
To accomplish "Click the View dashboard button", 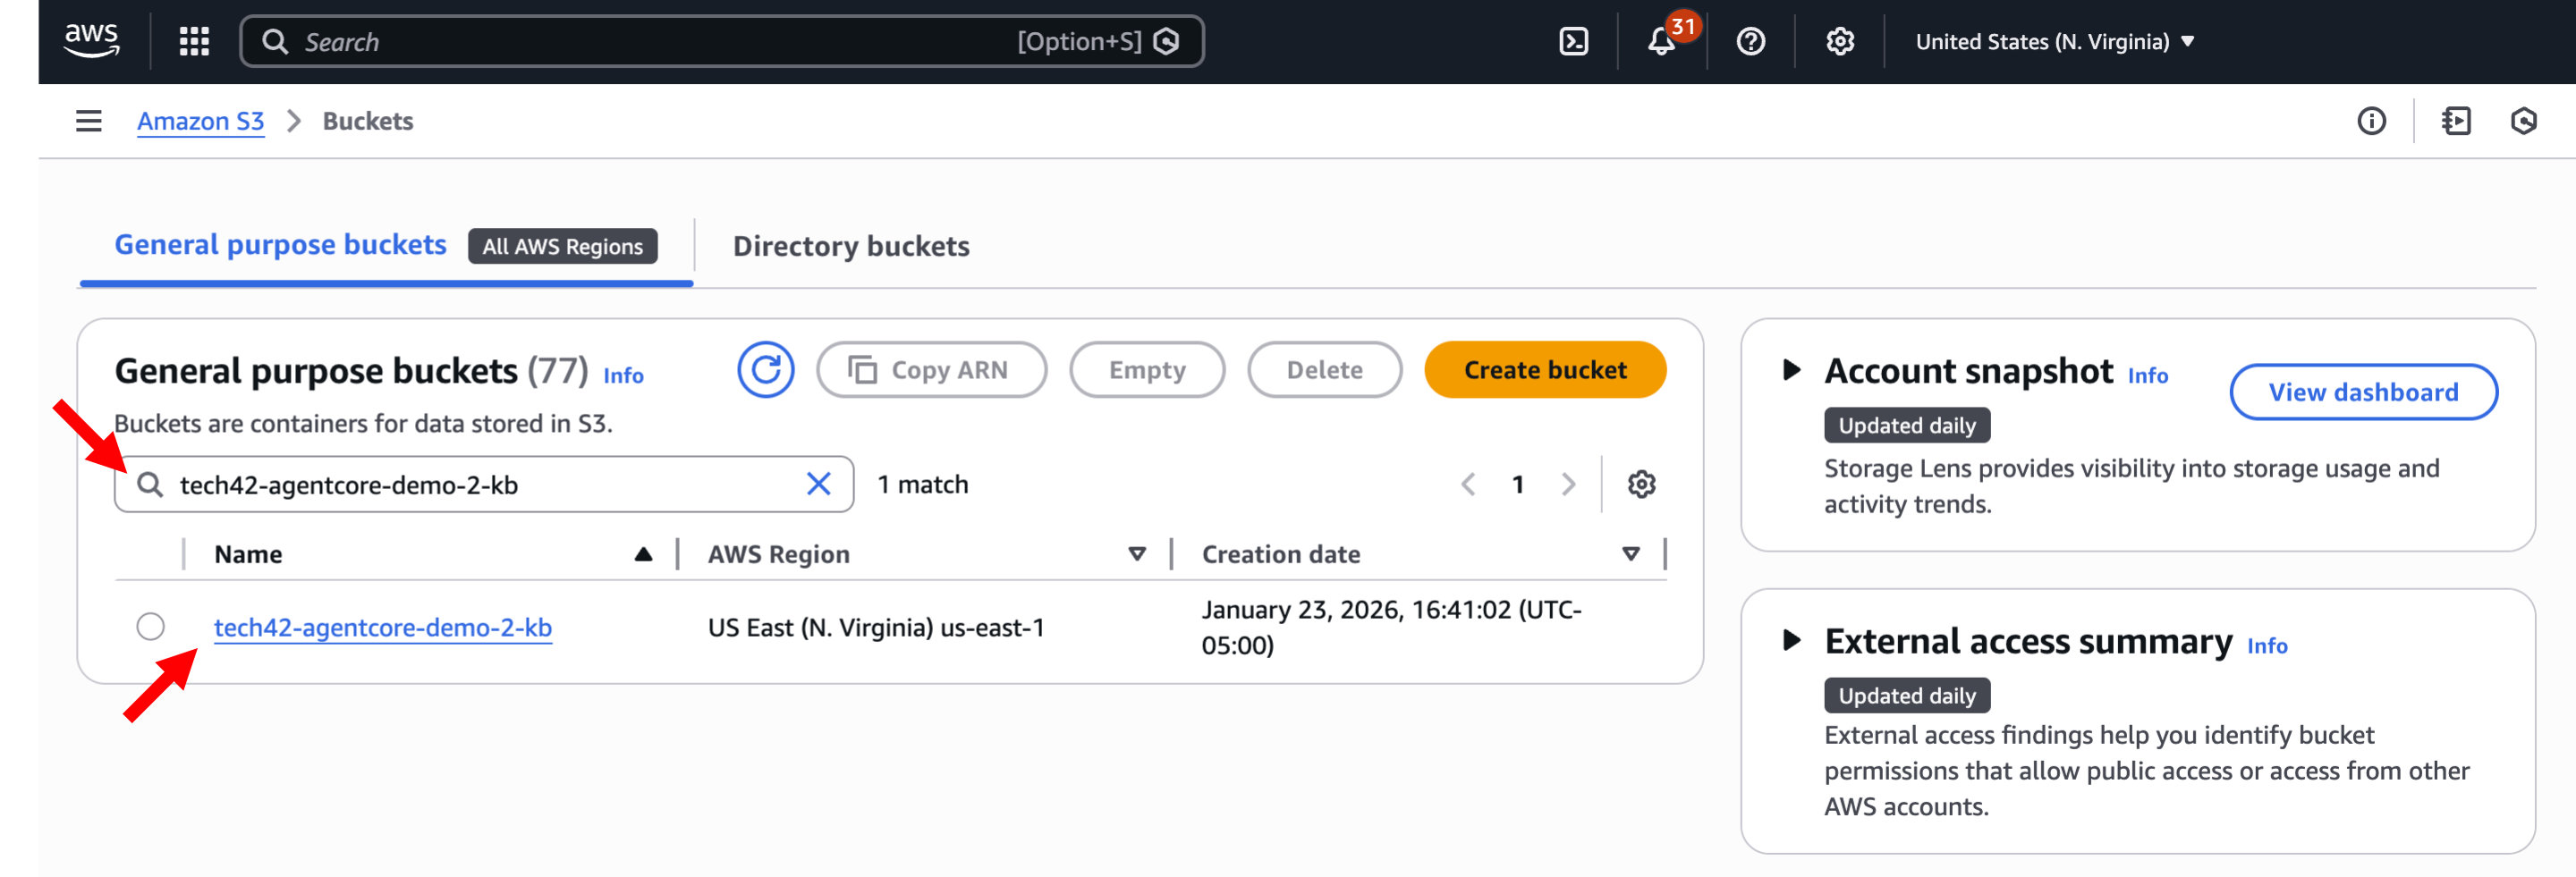I will click(x=2363, y=392).
